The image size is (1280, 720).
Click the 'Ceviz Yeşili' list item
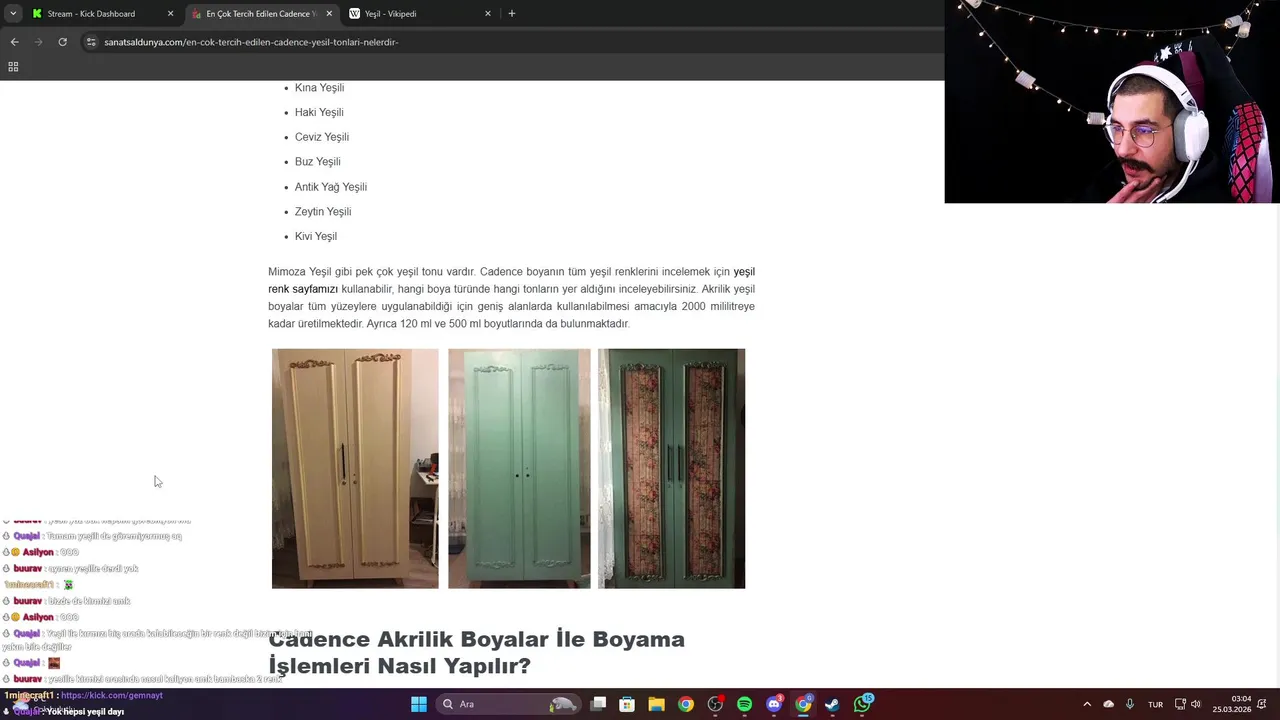point(322,137)
